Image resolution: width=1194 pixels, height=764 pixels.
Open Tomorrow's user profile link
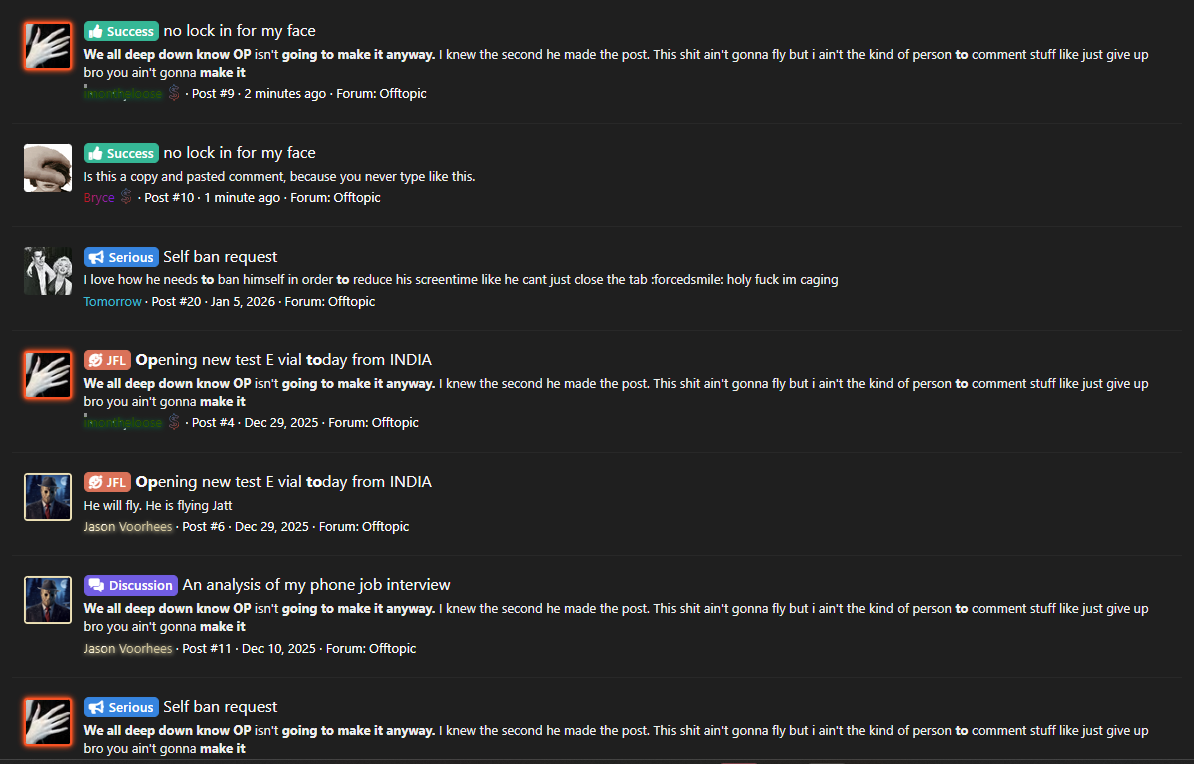(x=113, y=301)
